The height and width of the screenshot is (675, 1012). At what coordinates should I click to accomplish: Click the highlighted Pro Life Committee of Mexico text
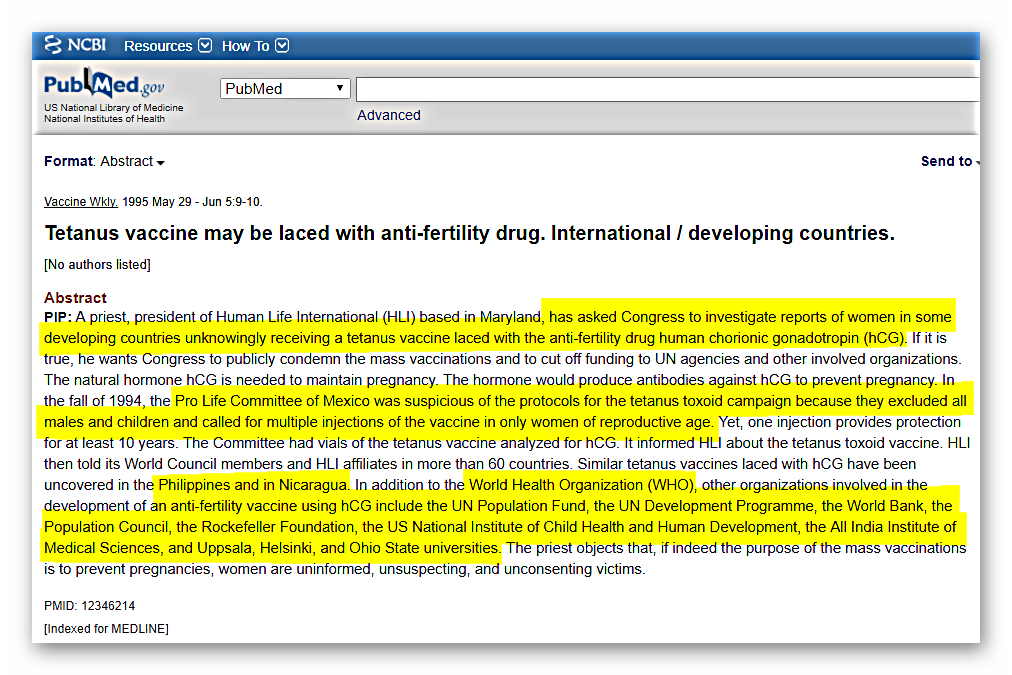click(x=272, y=401)
